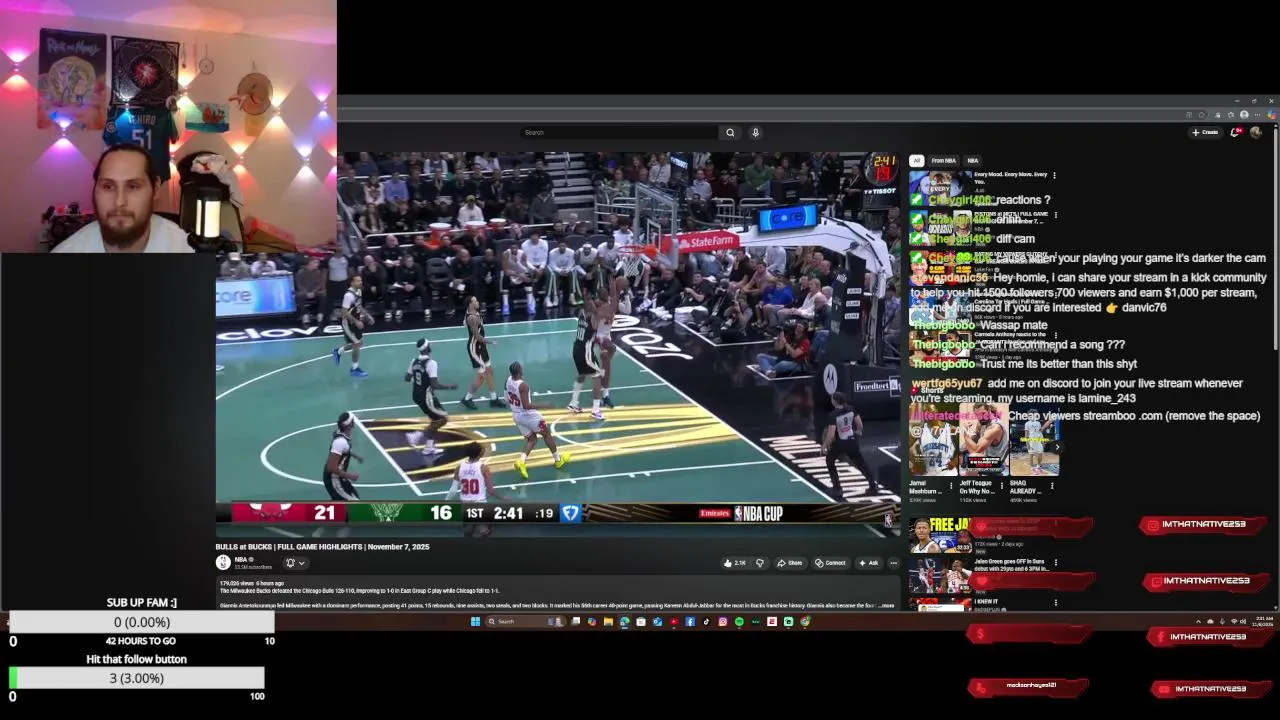Open TikTok icon in taskbar
The width and height of the screenshot is (1280, 720).
pos(707,621)
